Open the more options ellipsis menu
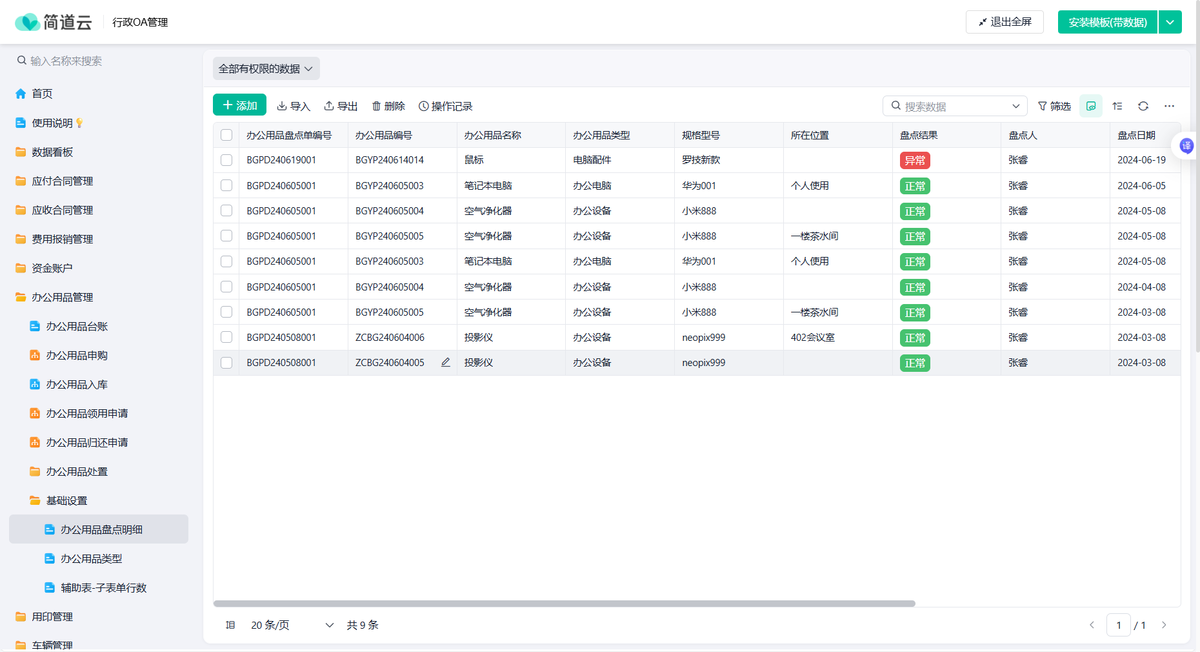The image size is (1200, 652). (x=1169, y=106)
